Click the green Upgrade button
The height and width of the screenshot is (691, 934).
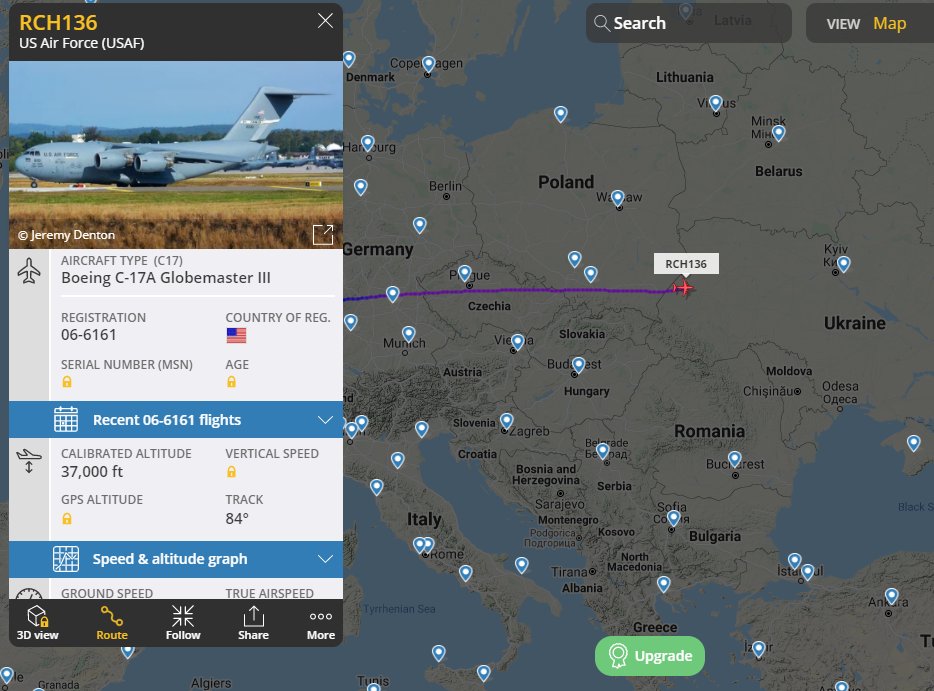(x=650, y=656)
